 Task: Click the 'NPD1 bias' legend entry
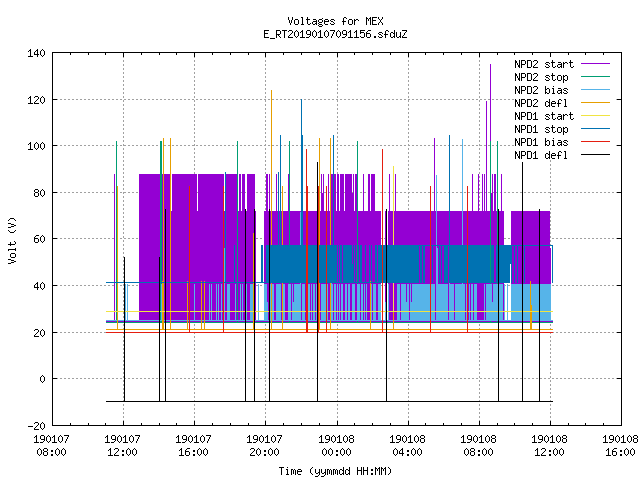pos(541,142)
